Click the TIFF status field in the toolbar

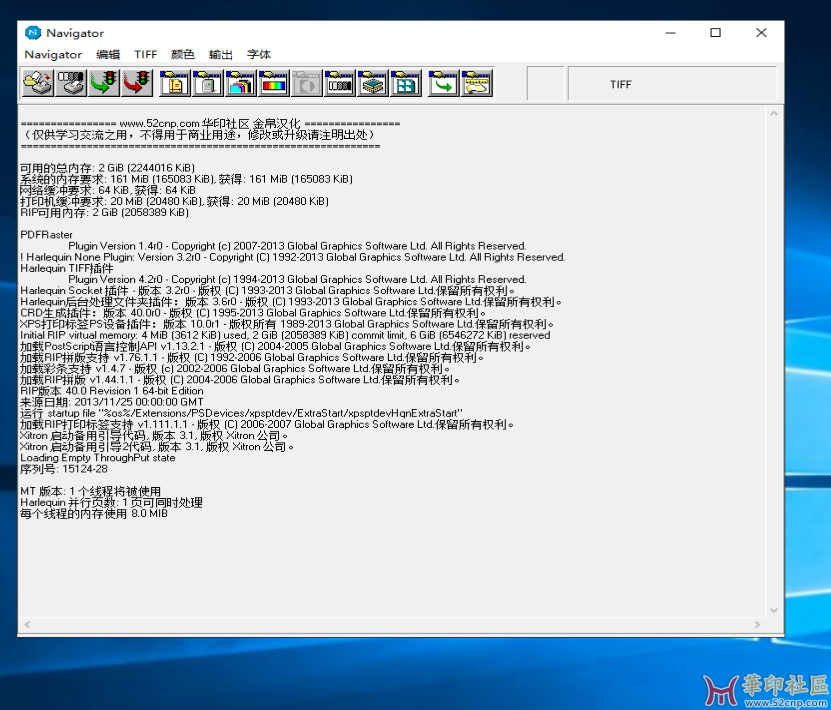click(x=671, y=84)
